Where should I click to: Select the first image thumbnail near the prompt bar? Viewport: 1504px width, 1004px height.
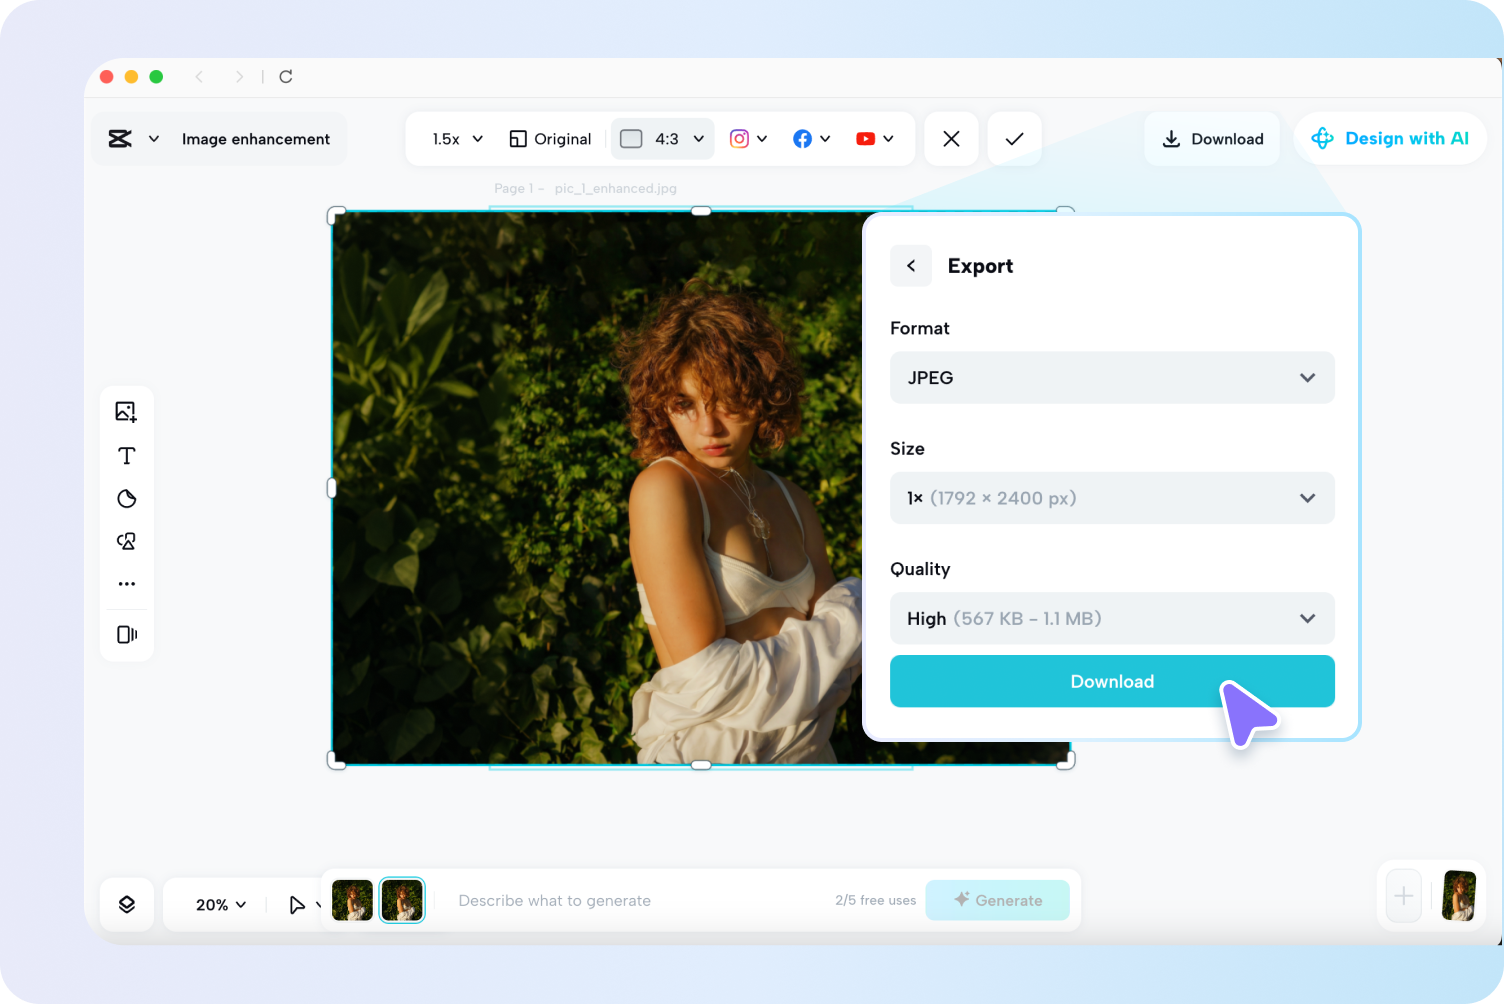pyautogui.click(x=352, y=899)
